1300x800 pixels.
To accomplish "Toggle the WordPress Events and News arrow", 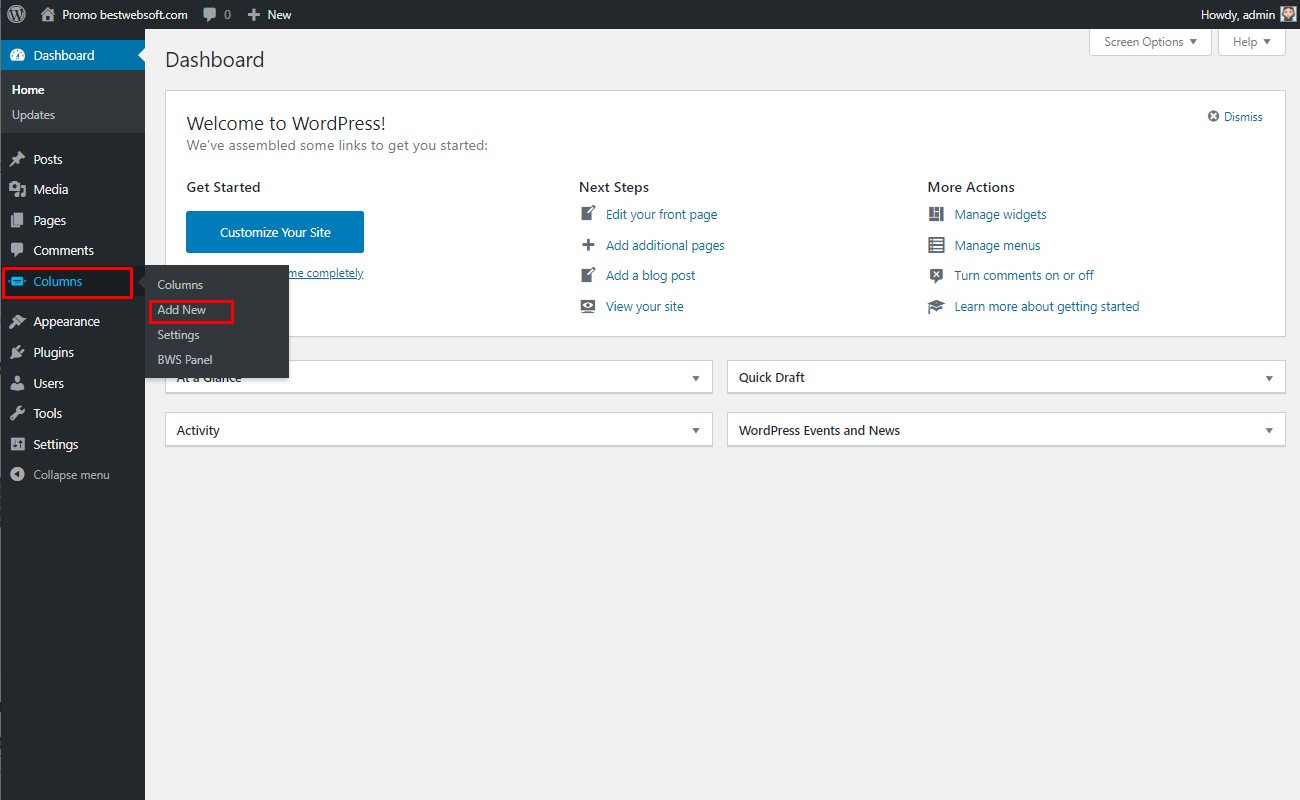I will point(1269,431).
